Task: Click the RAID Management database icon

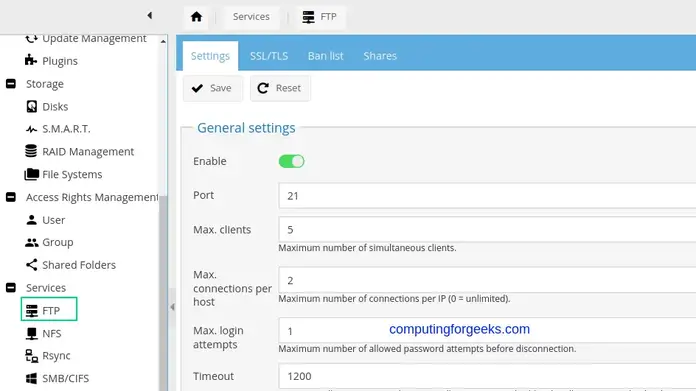Action: point(31,151)
